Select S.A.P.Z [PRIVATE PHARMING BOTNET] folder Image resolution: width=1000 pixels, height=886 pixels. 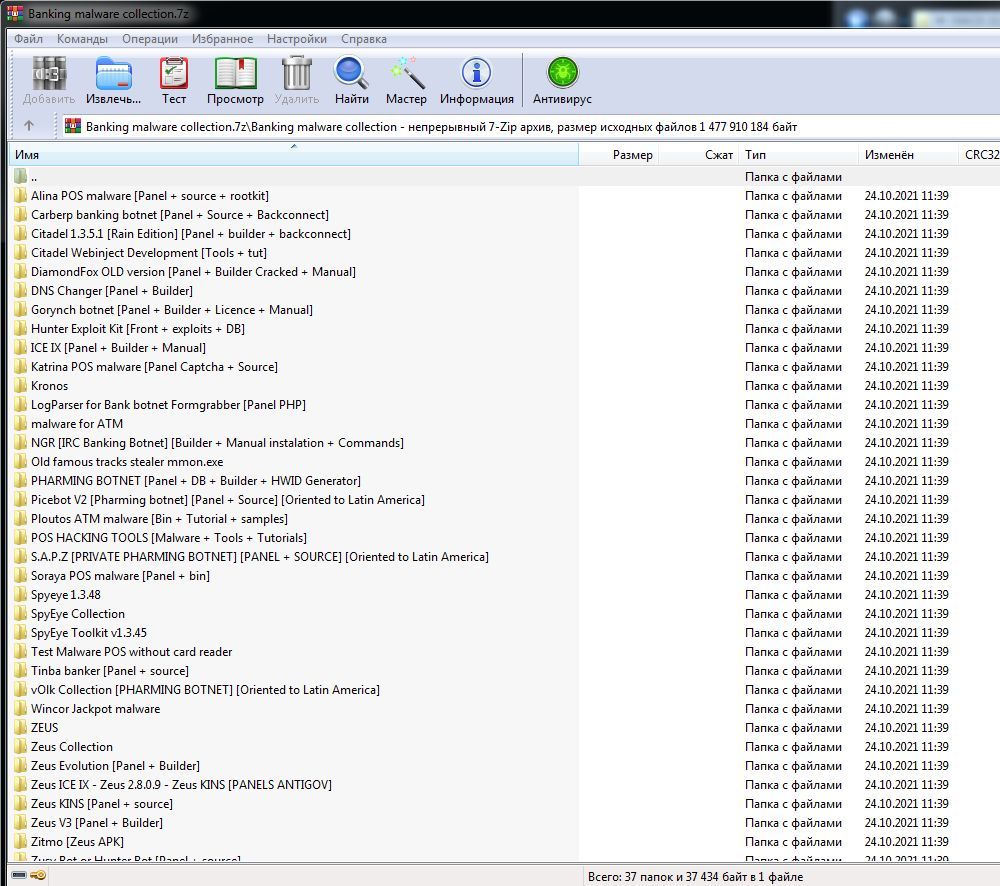pos(259,557)
